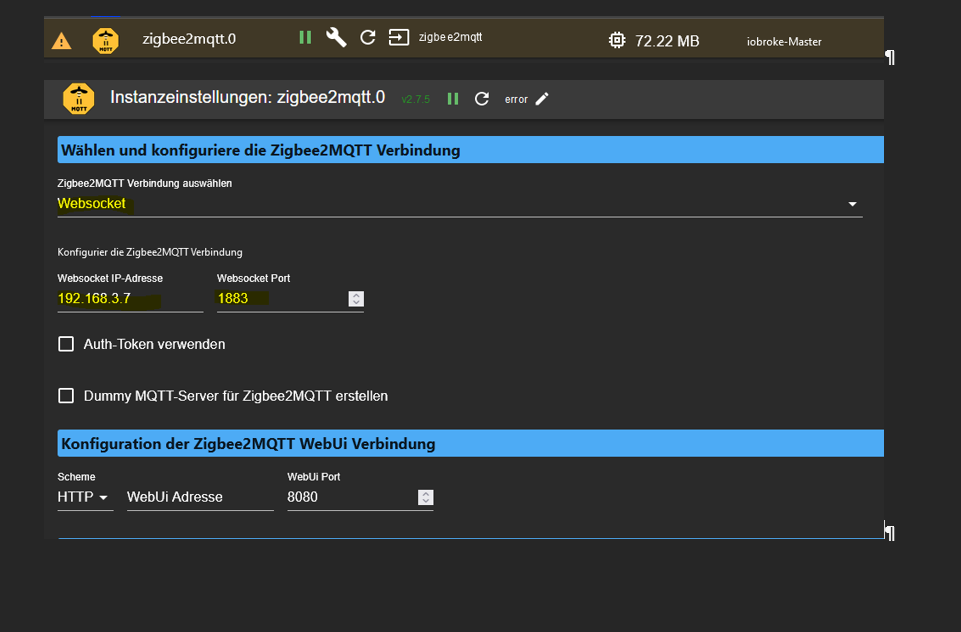Click the 72.22 MB memory value
The image size is (961, 632).
pyautogui.click(x=667, y=41)
